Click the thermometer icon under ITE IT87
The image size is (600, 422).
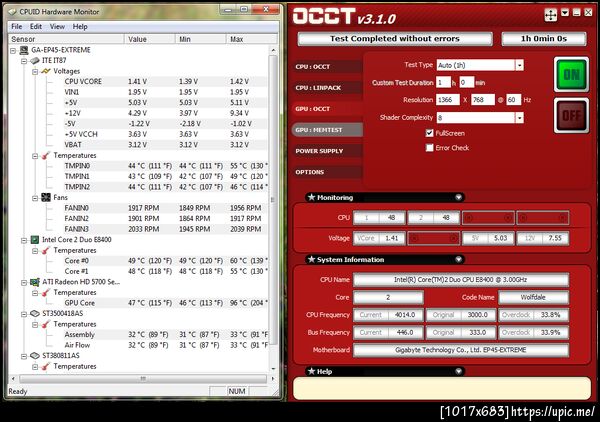(46, 155)
